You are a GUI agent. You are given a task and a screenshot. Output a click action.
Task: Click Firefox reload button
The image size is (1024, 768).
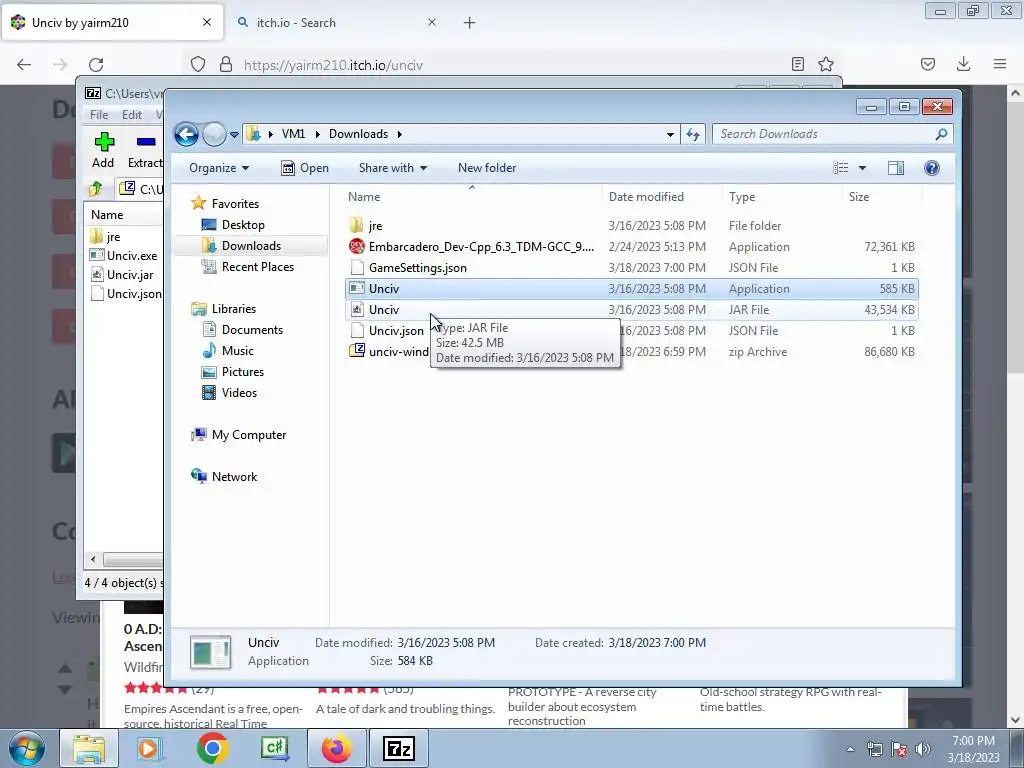pyautogui.click(x=96, y=65)
